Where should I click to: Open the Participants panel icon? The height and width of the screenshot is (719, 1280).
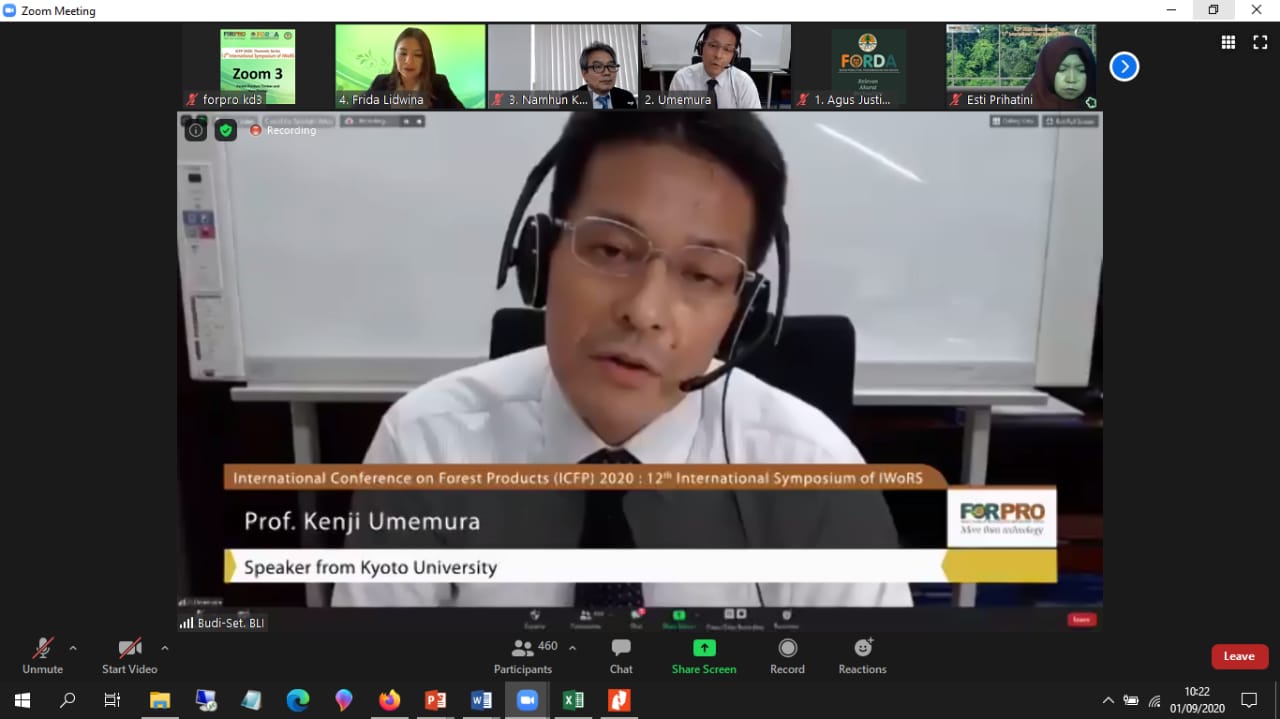click(x=523, y=648)
